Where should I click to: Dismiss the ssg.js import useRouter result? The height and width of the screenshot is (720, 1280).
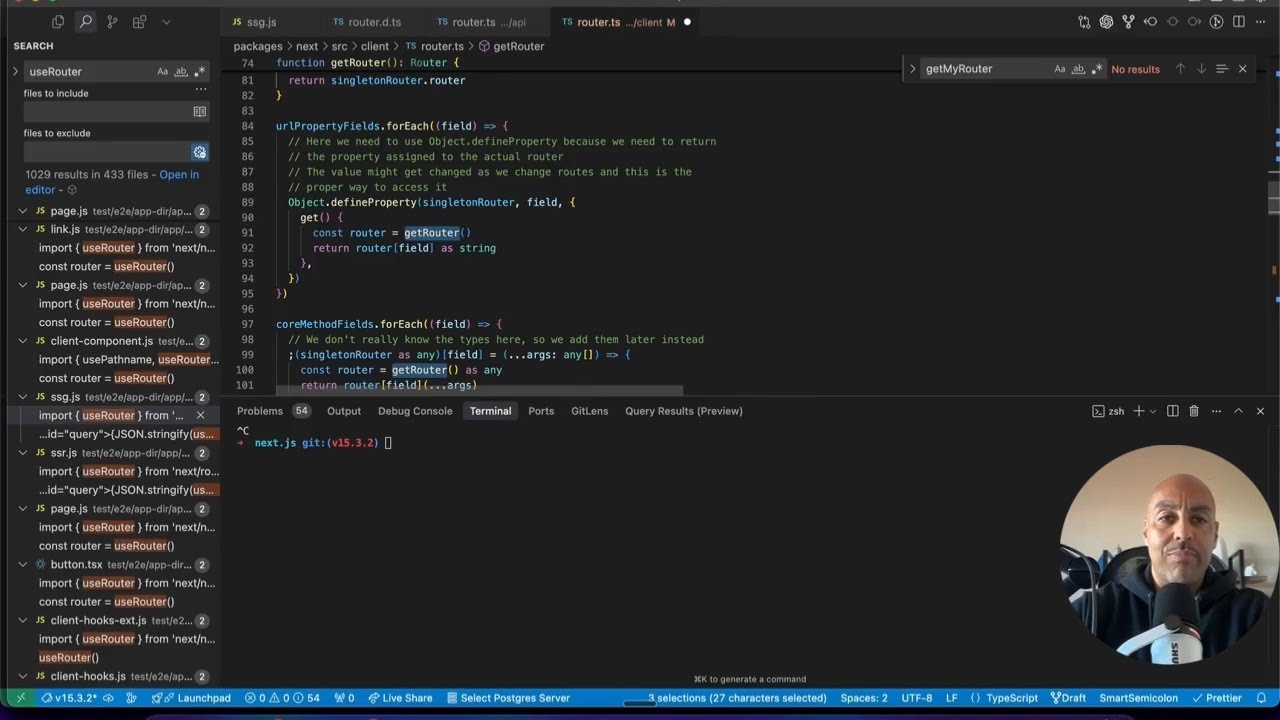coord(200,415)
